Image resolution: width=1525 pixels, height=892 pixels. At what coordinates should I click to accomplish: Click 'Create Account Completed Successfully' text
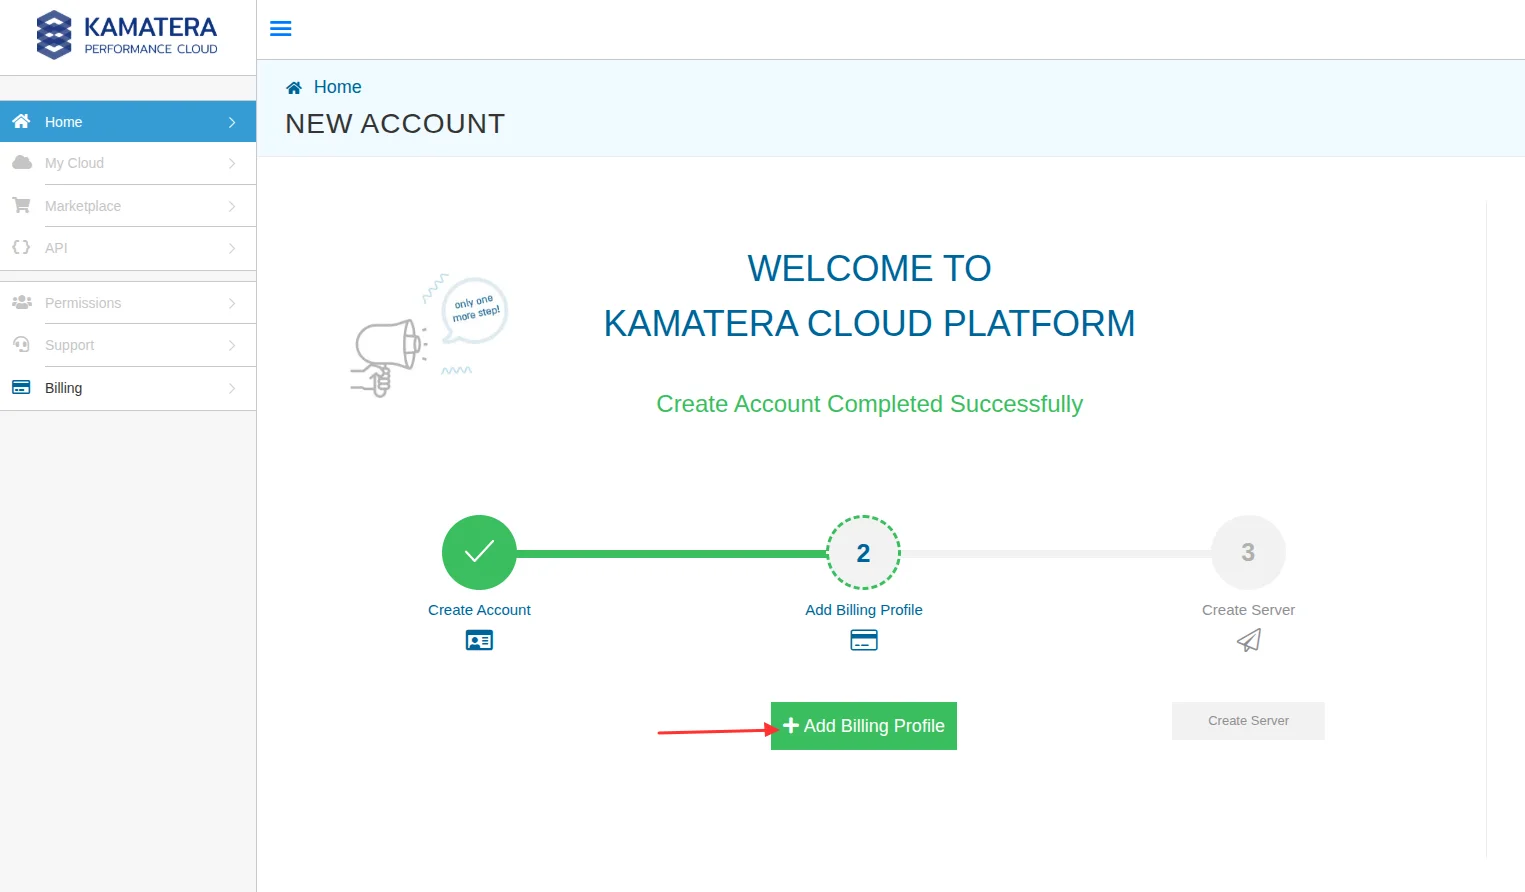tap(869, 404)
